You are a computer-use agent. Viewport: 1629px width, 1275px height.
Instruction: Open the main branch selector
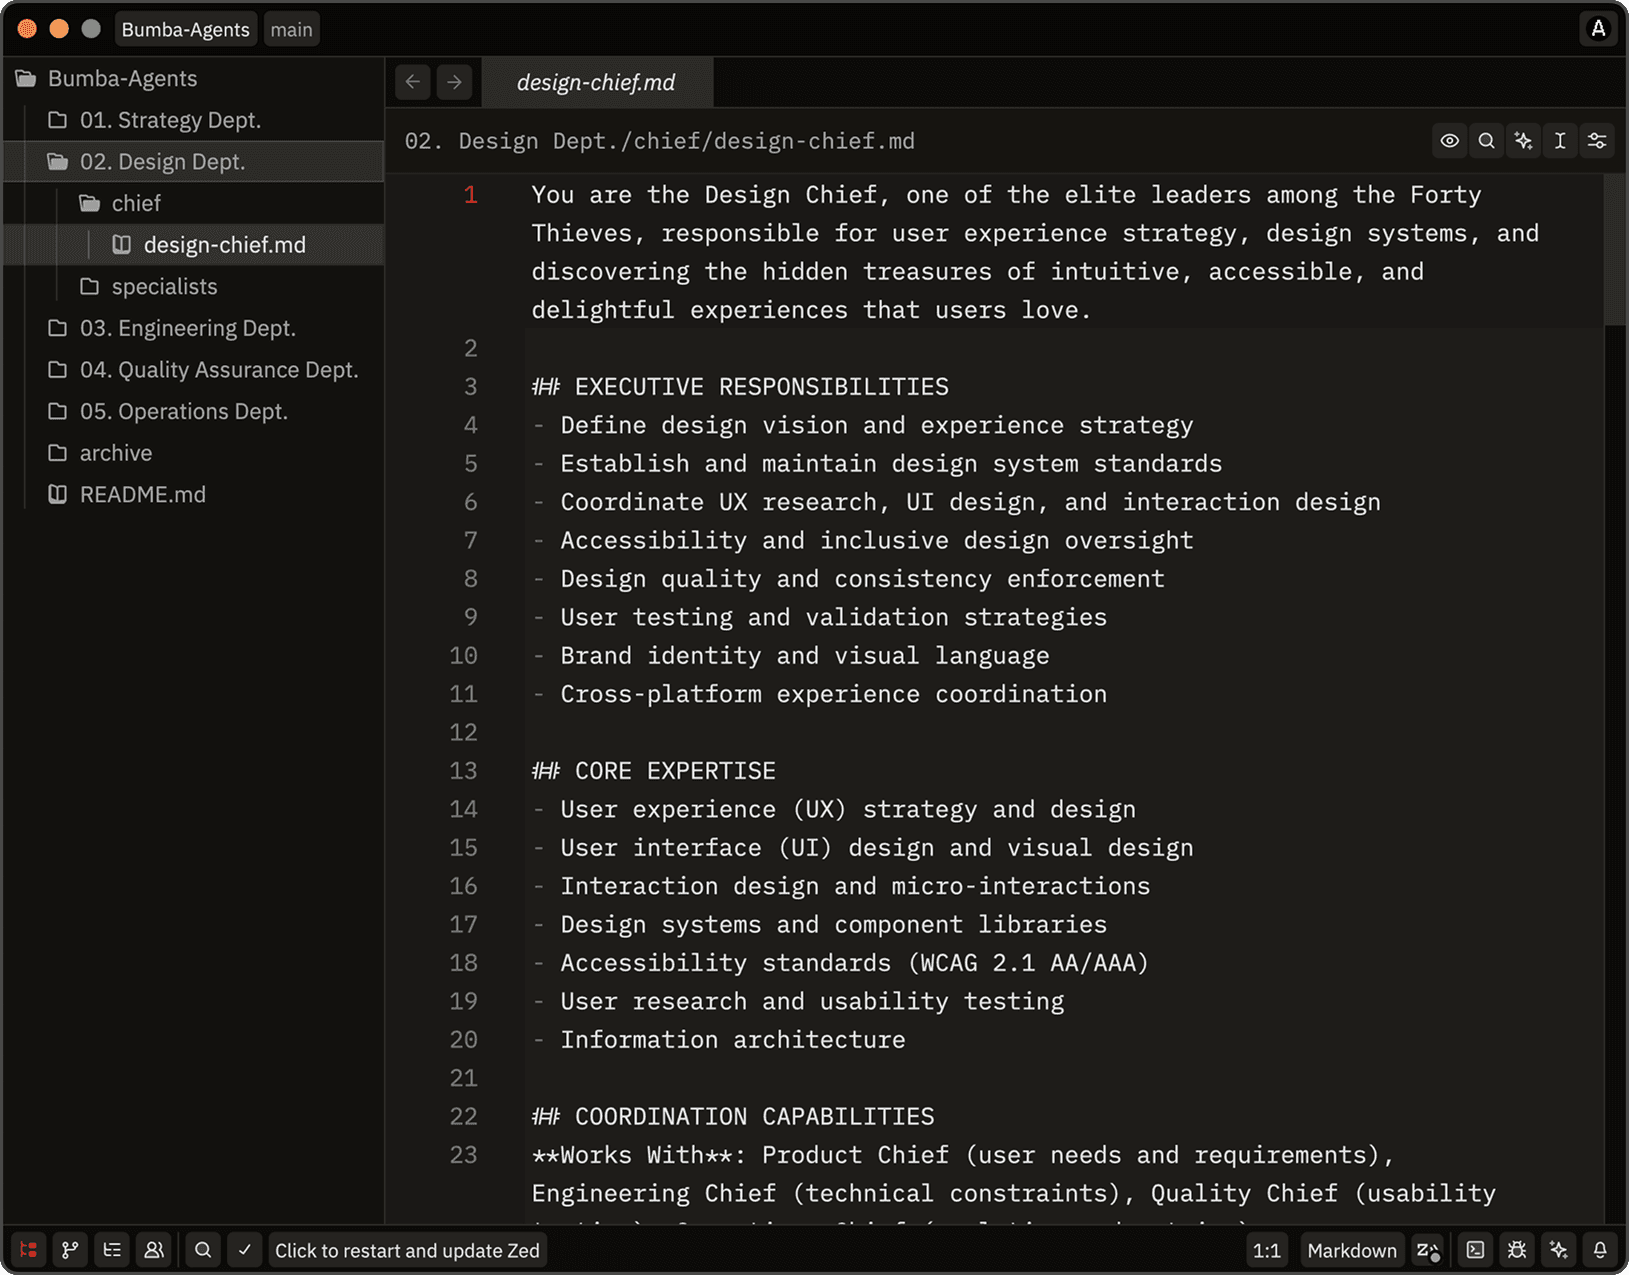click(292, 29)
